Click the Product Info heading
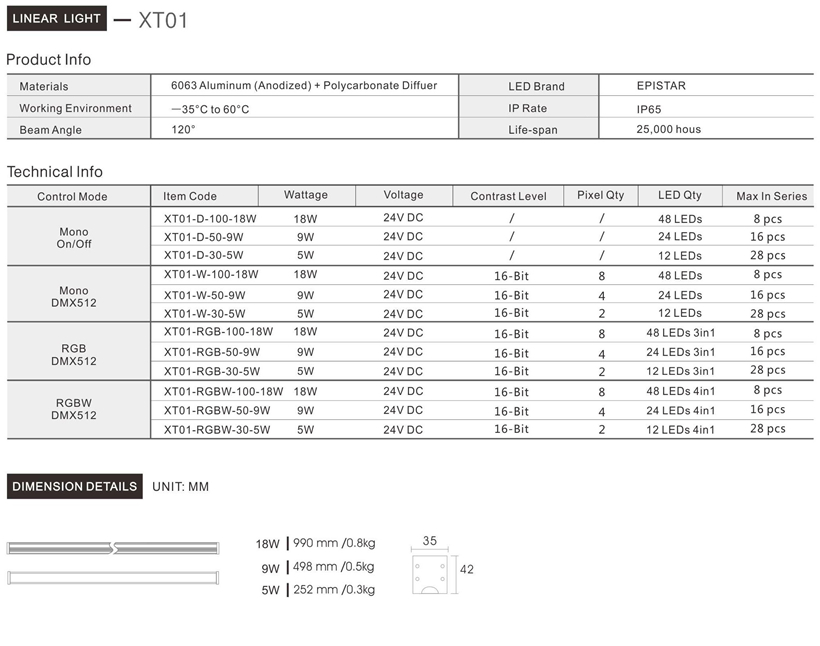This screenshot has width=820, height=646. point(48,60)
